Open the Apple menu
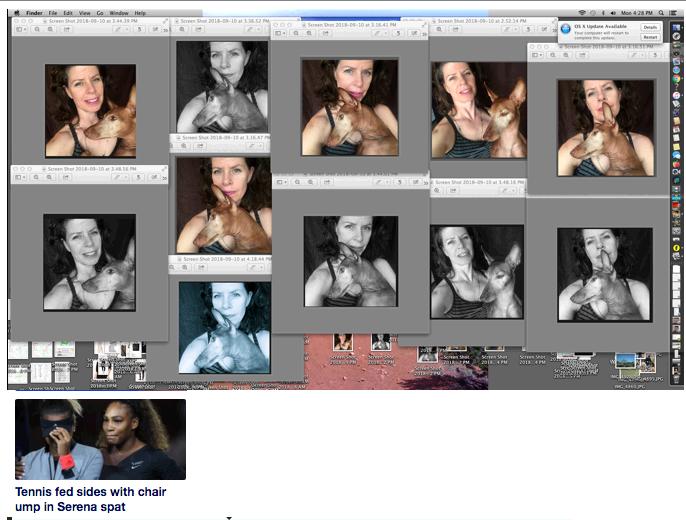 [x=18, y=13]
